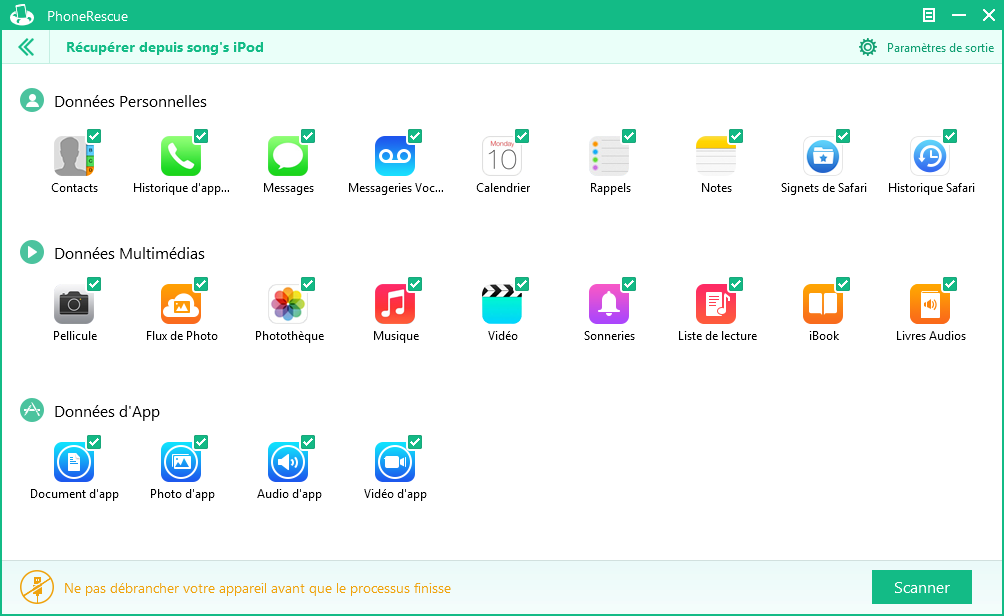1004x616 pixels.
Task: Click the Données Personnelles person icon
Action: point(32,101)
